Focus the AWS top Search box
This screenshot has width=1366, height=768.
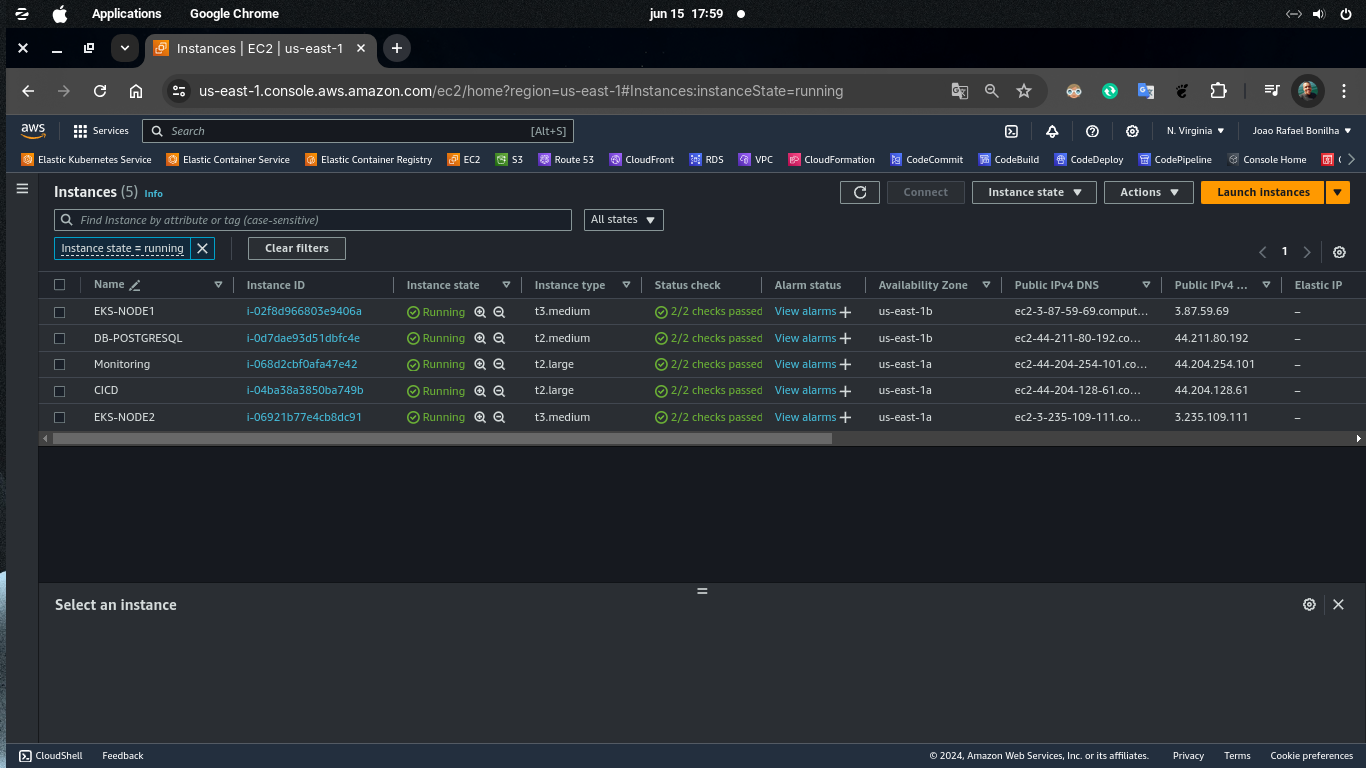pyautogui.click(x=358, y=131)
